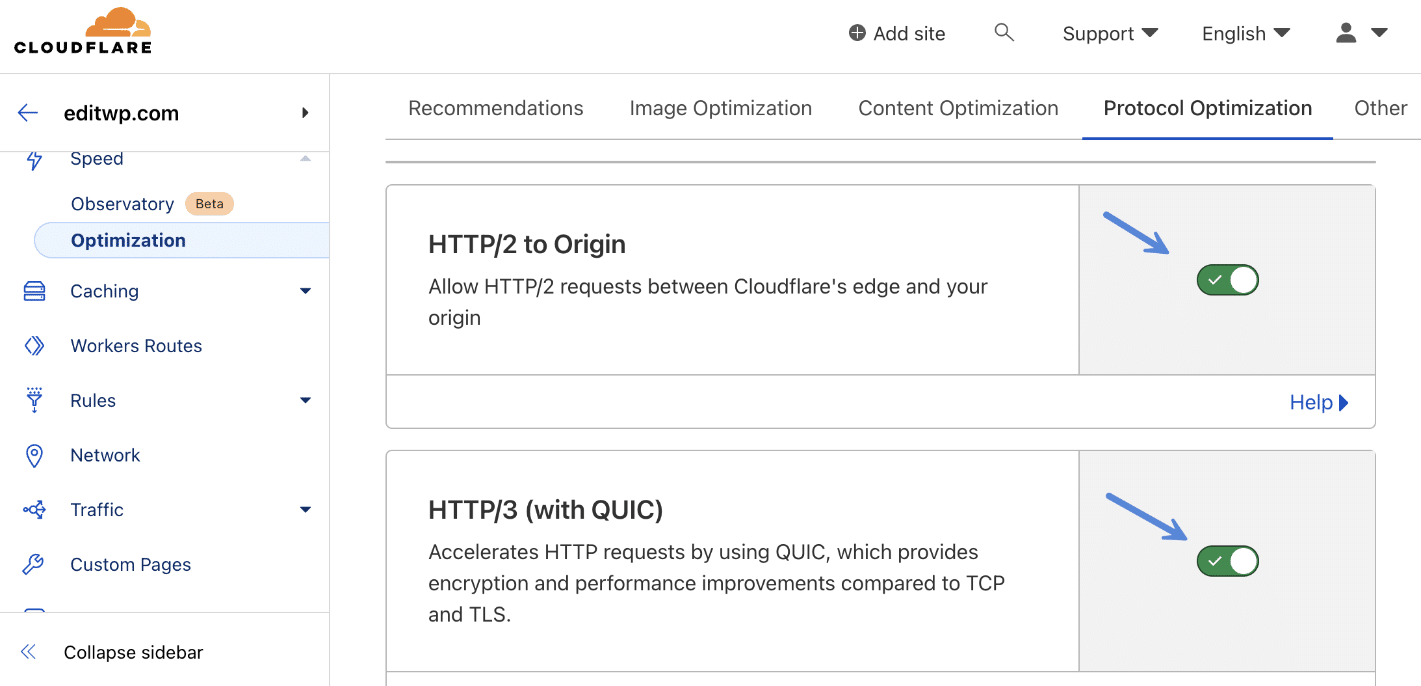This screenshot has height=686, width=1421.
Task: Click Add site in the top bar
Action: point(896,33)
